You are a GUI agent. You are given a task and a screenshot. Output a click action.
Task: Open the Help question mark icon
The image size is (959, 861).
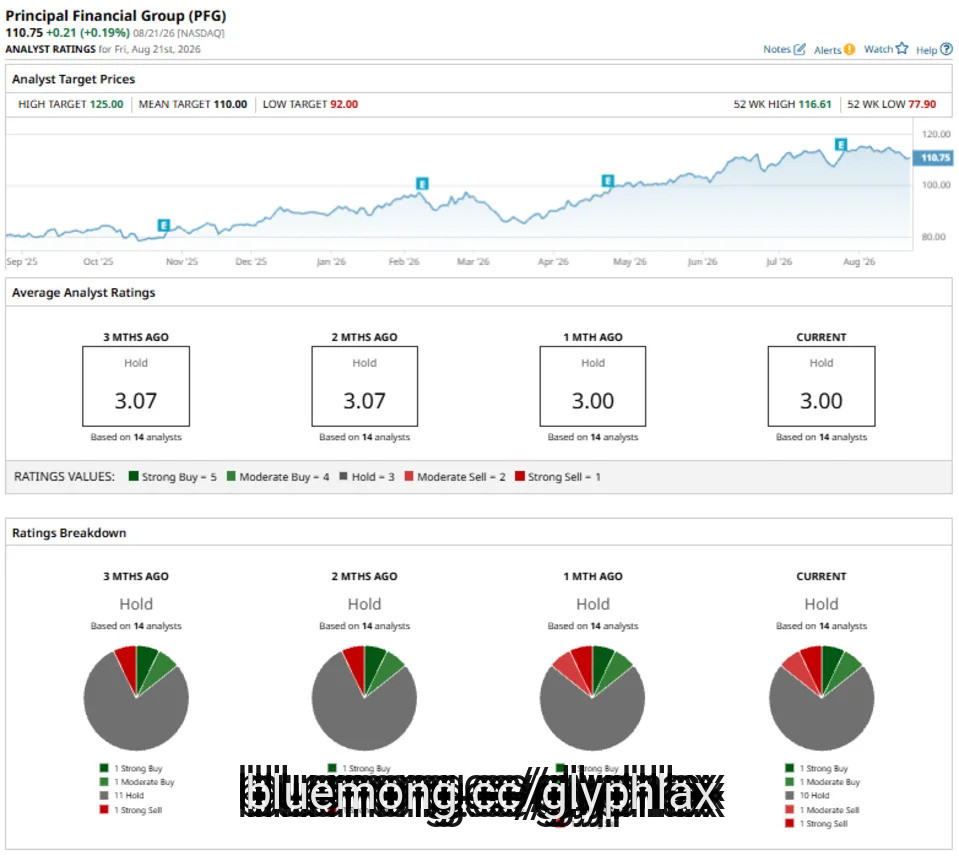946,49
